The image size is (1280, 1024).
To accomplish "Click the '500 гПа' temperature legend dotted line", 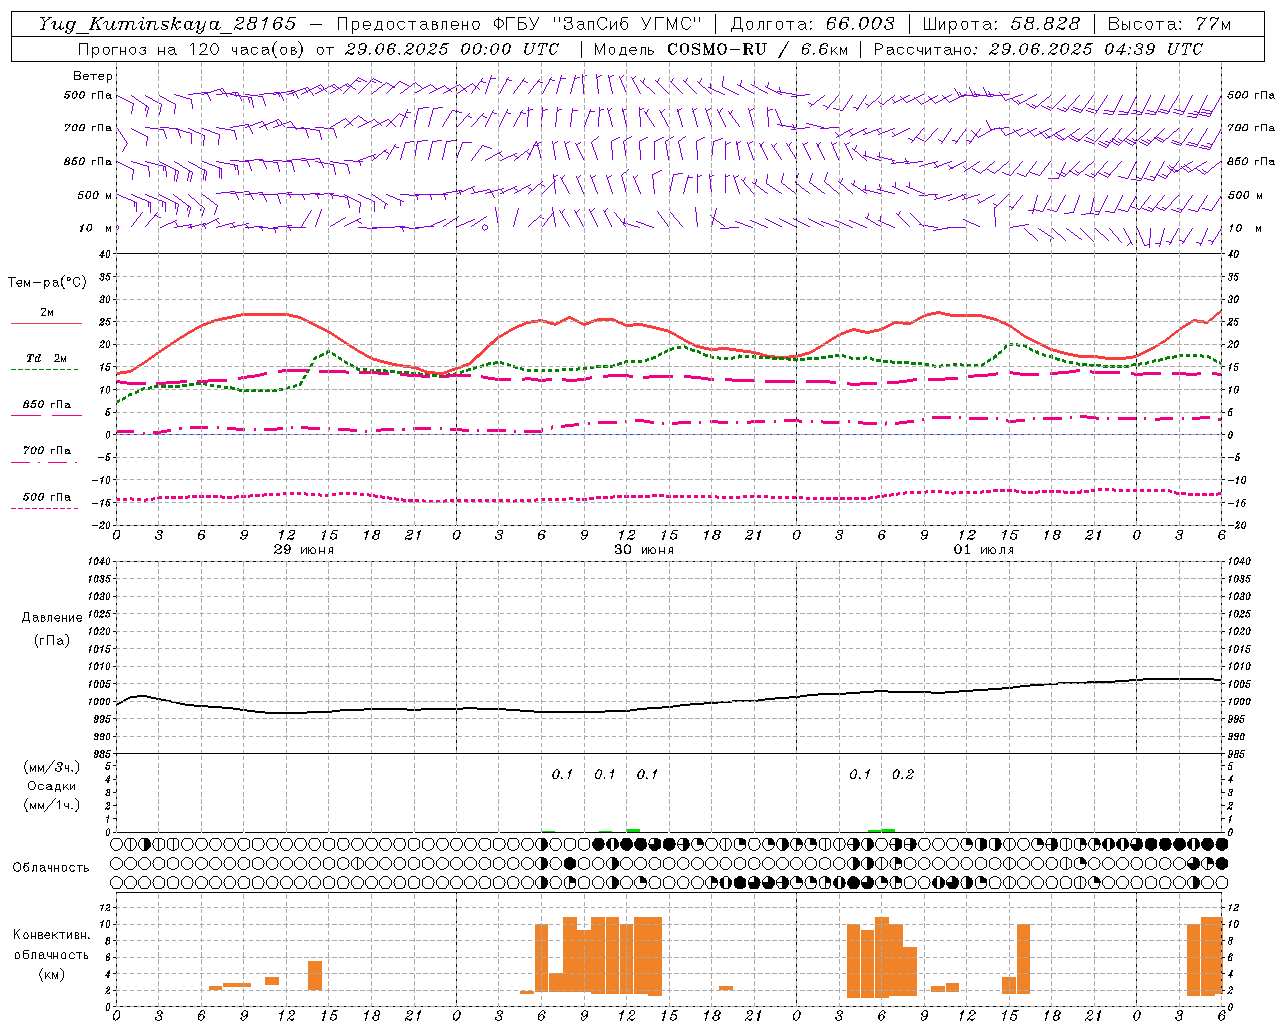I will coord(44,508).
